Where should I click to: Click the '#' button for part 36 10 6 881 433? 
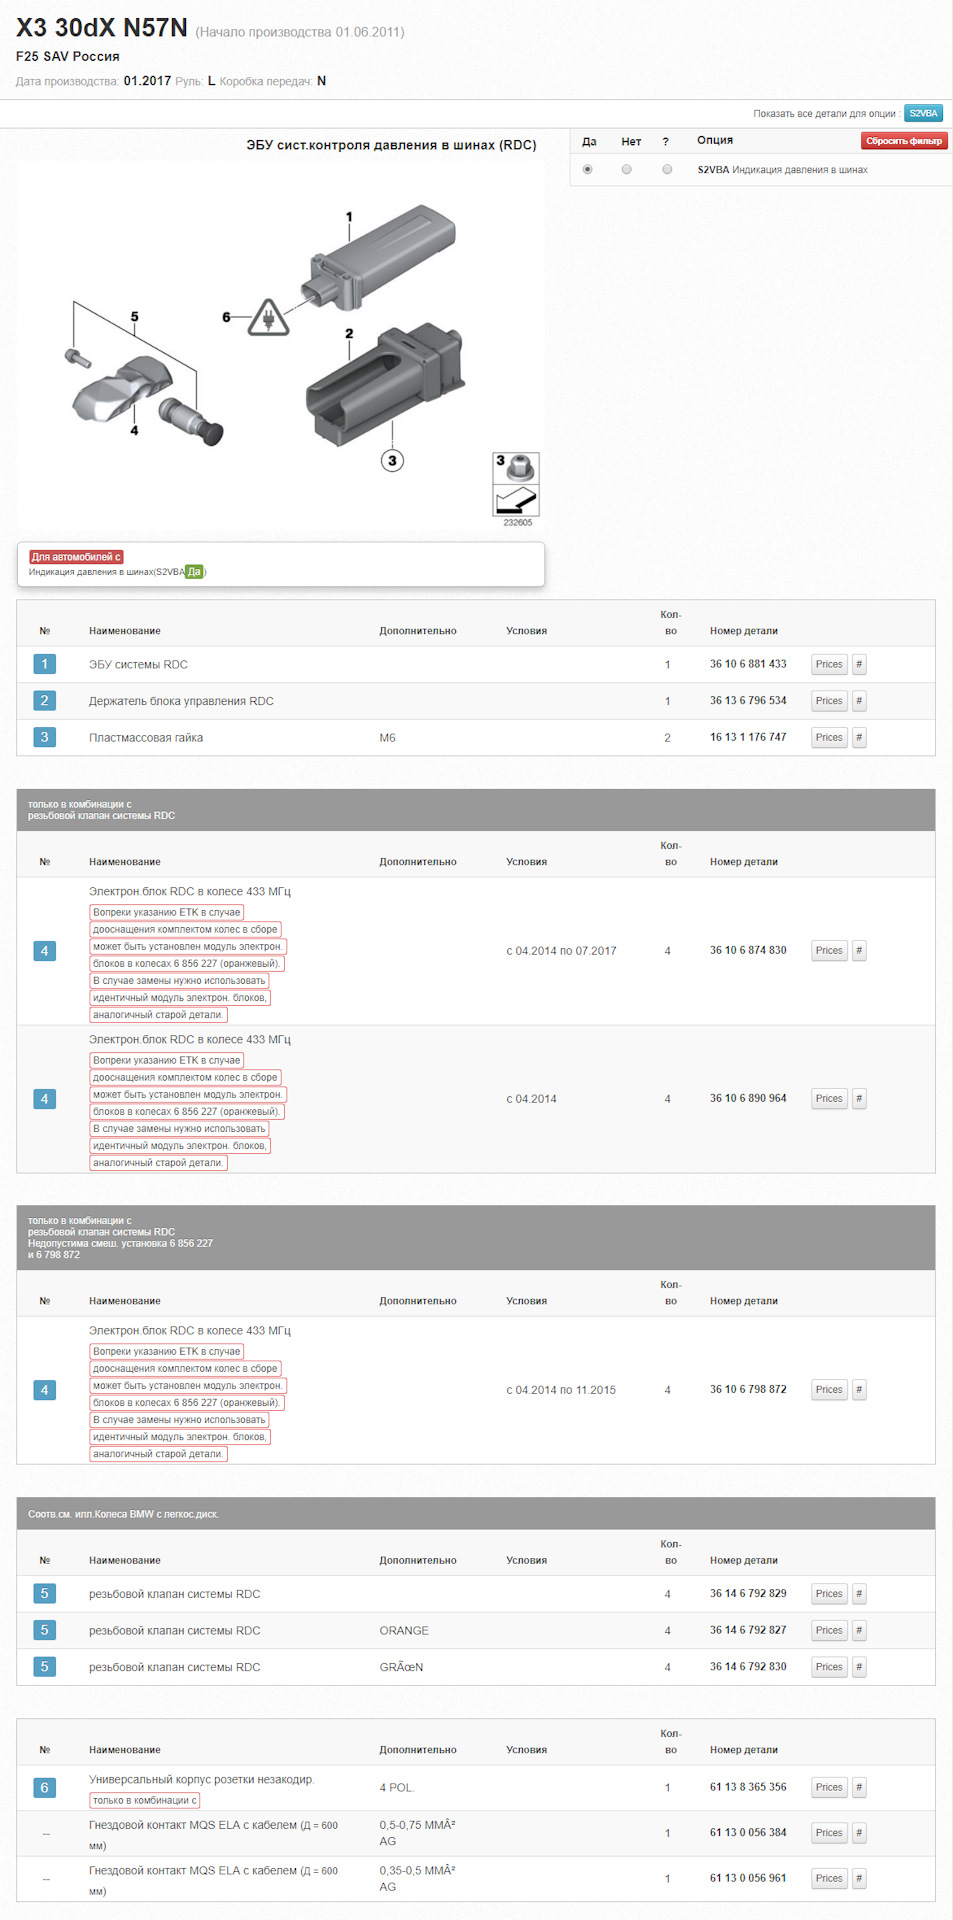(x=859, y=664)
